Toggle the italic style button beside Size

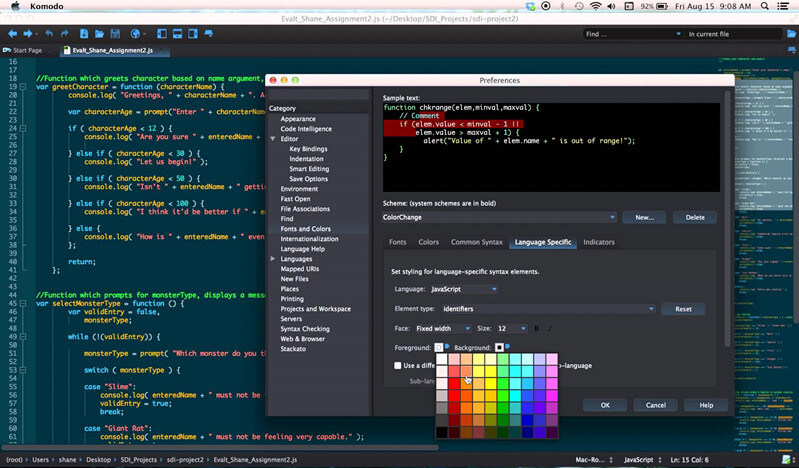pyautogui.click(x=549, y=328)
